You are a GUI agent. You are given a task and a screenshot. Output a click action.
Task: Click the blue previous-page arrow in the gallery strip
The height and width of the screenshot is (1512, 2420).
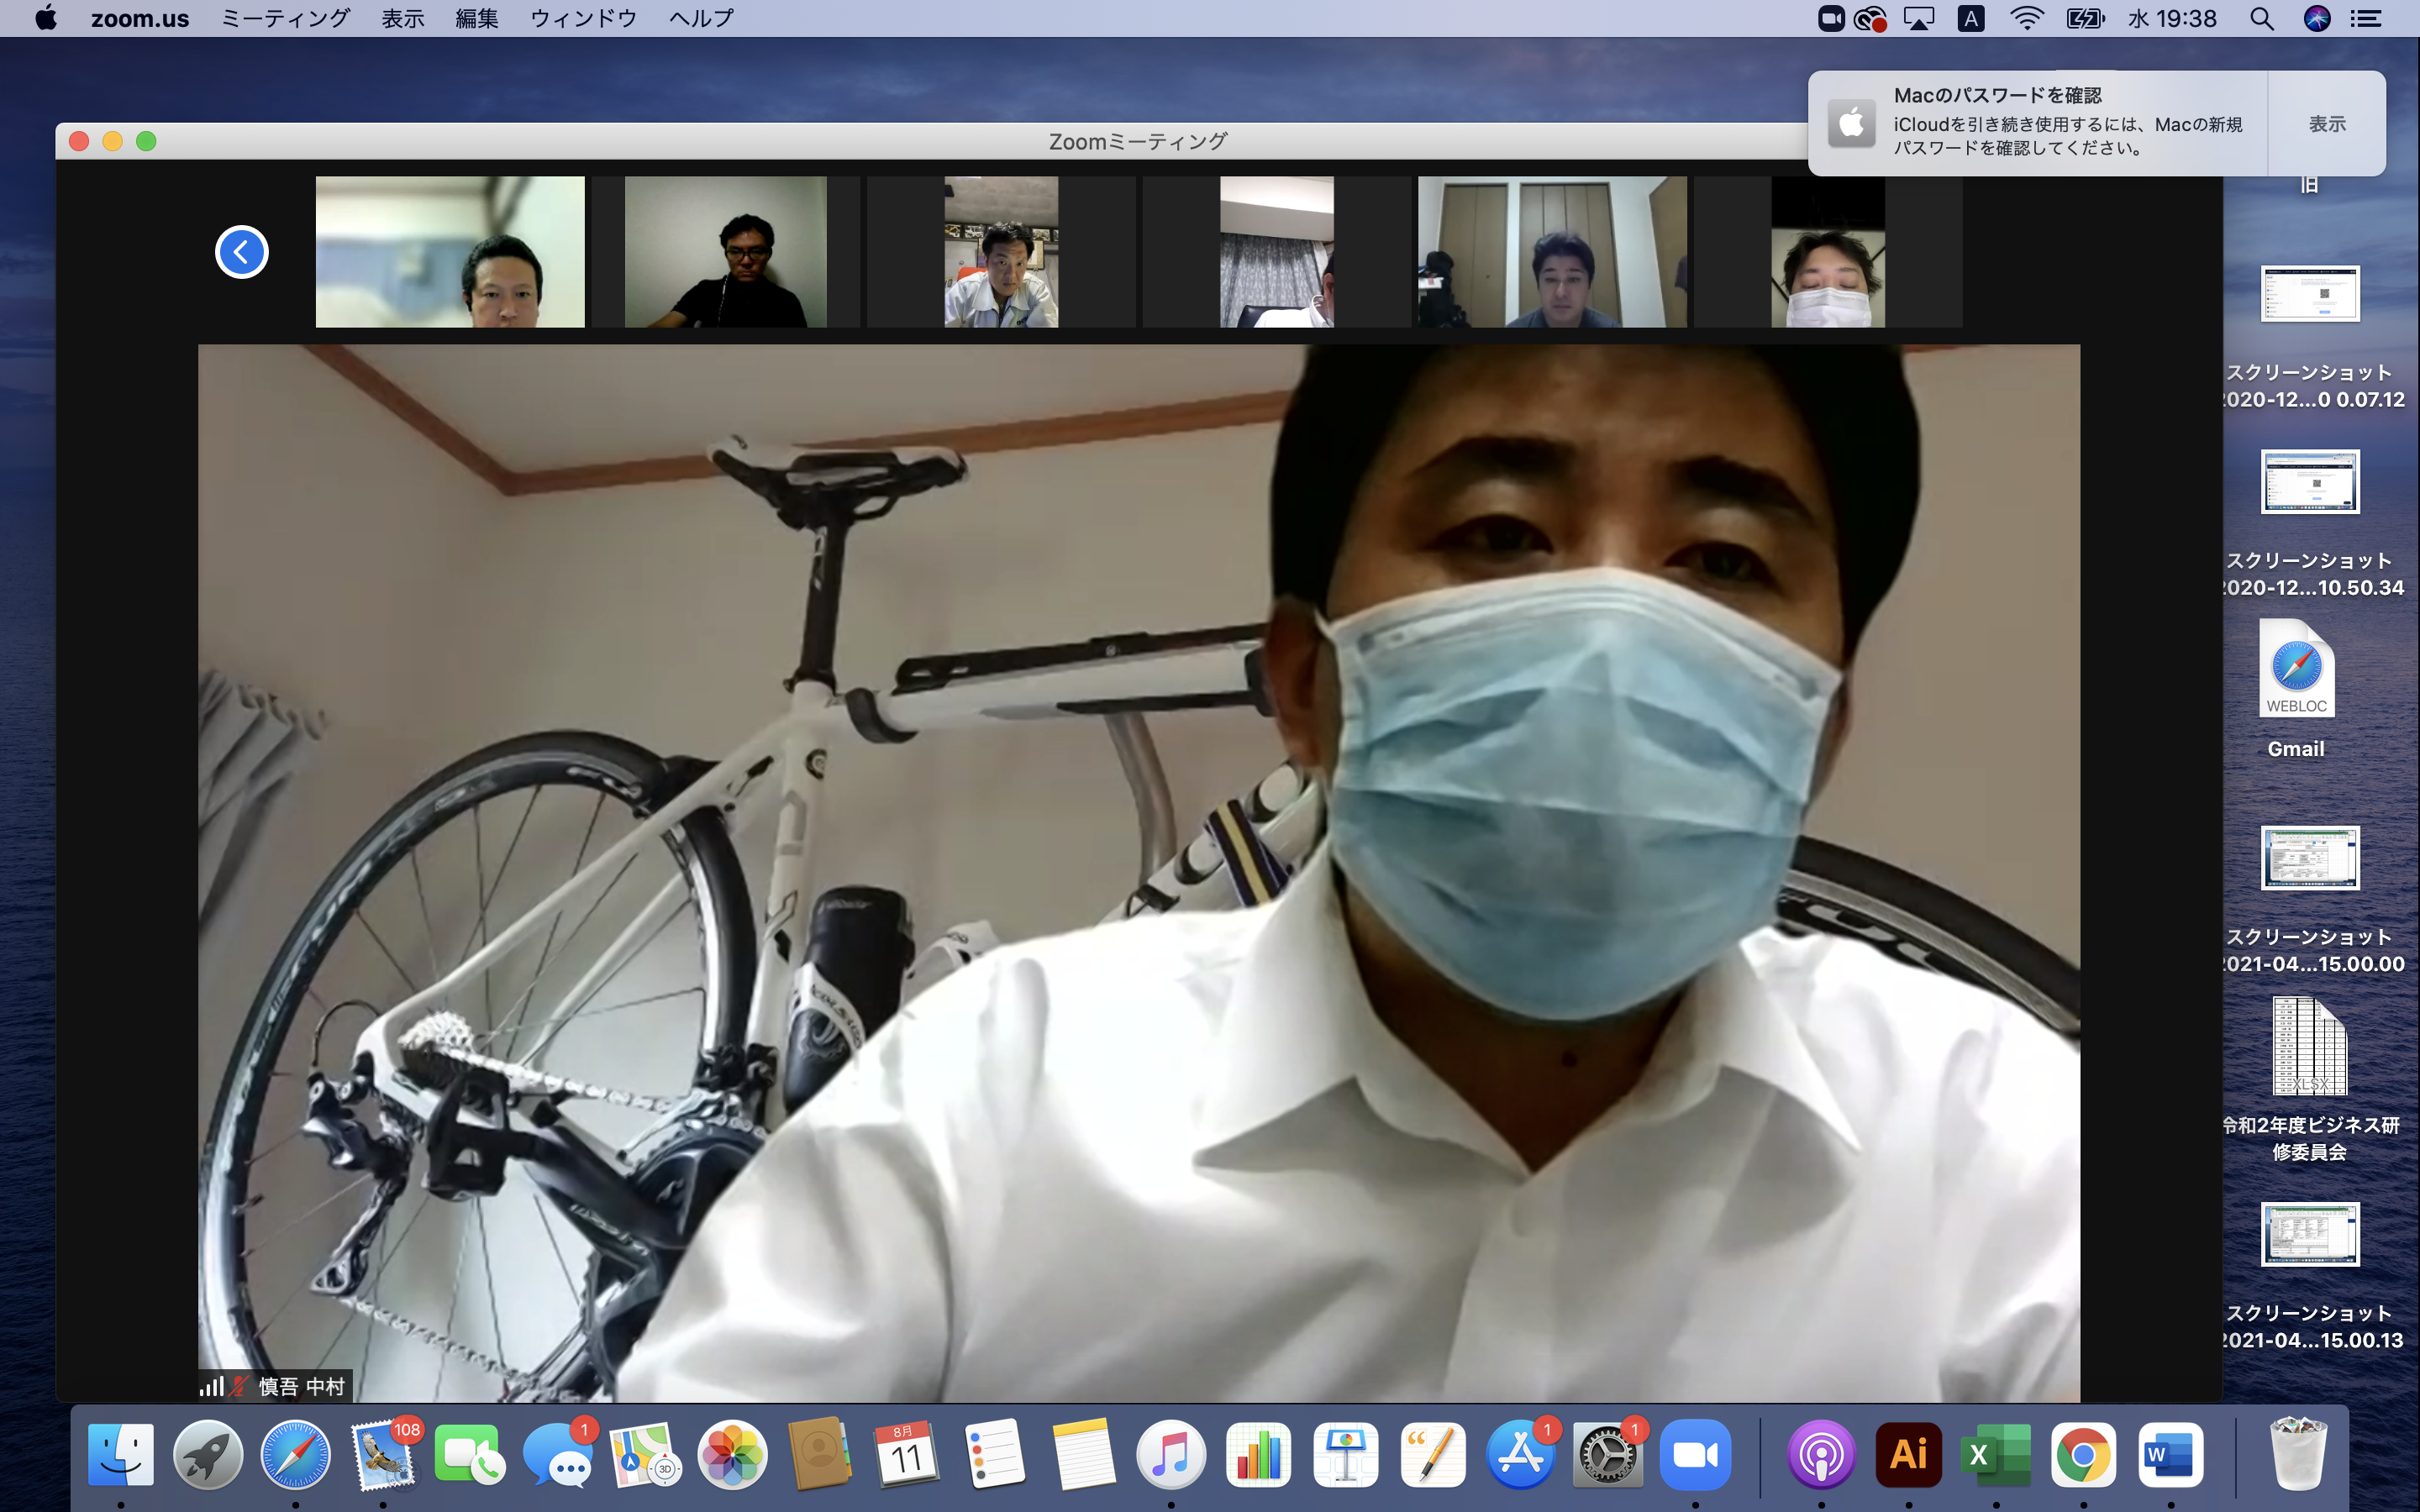[x=241, y=252]
